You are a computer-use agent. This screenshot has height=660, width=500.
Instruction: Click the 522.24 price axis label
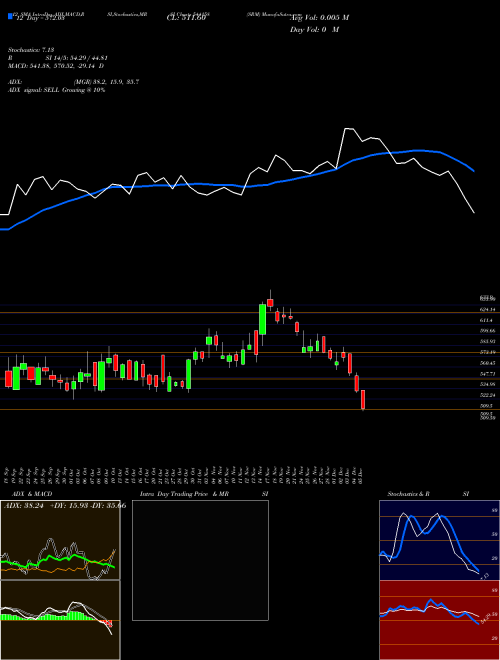point(487,395)
